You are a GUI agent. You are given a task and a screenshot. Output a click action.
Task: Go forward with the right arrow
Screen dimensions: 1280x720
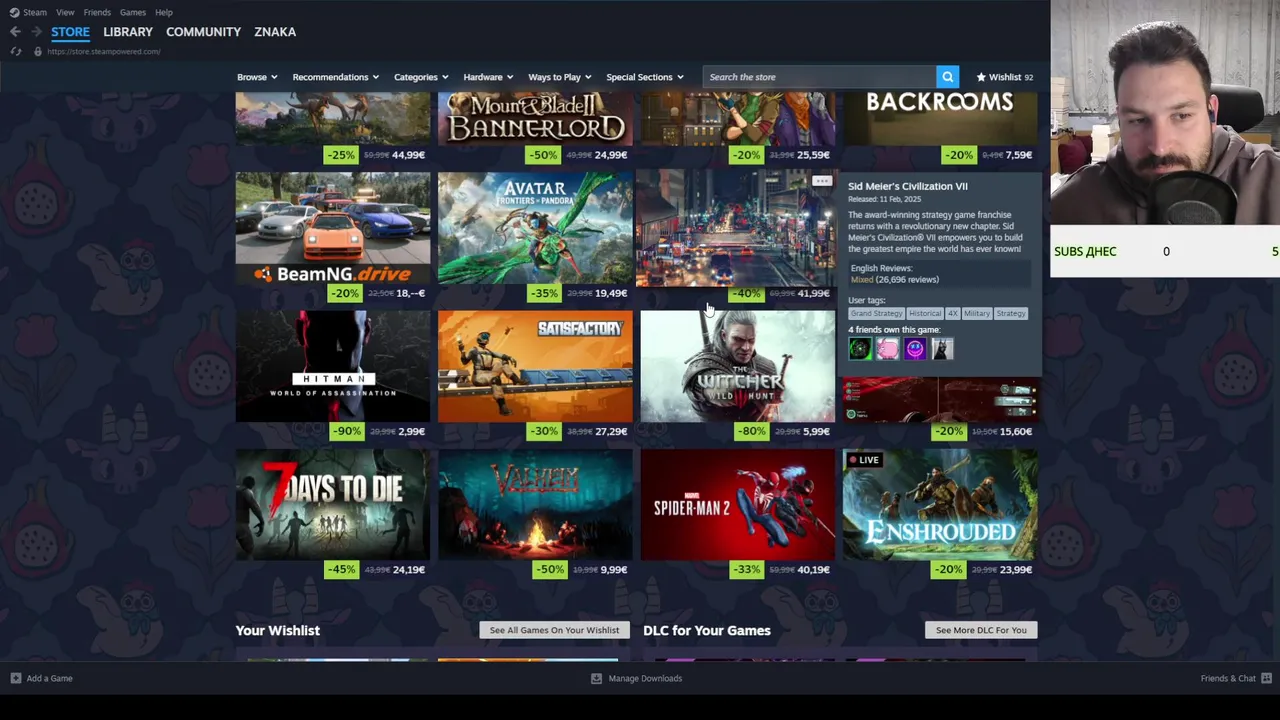(x=36, y=32)
